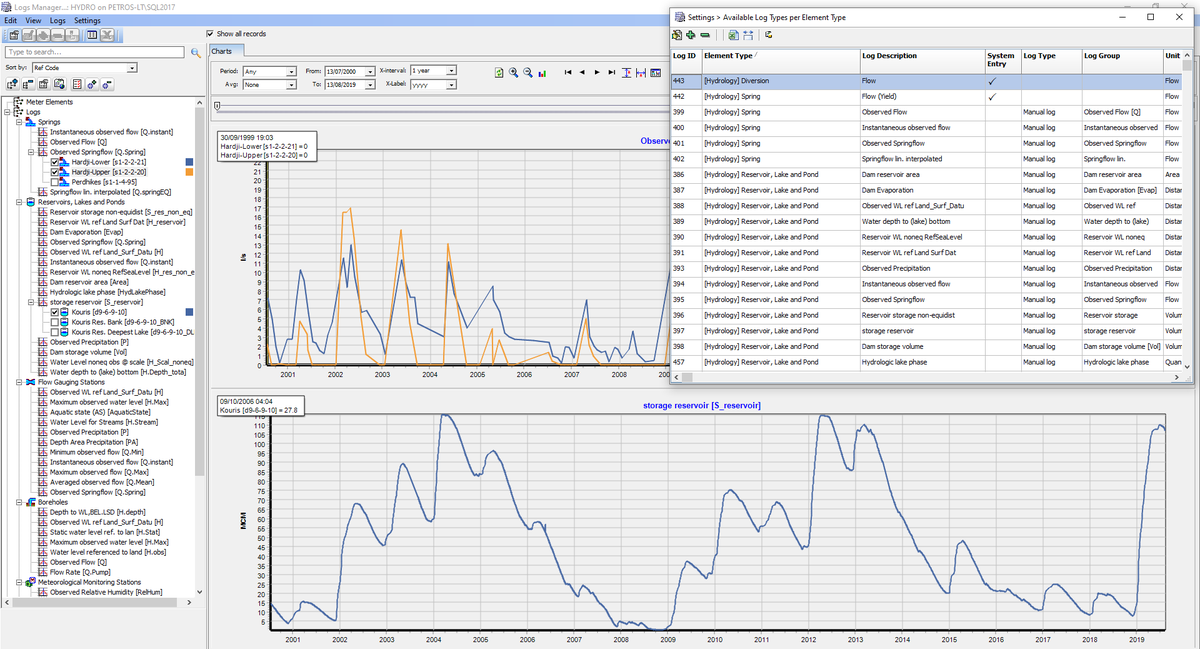Open the Sort by Ref Code dropdown
The width and height of the screenshot is (1200, 649).
(132, 68)
